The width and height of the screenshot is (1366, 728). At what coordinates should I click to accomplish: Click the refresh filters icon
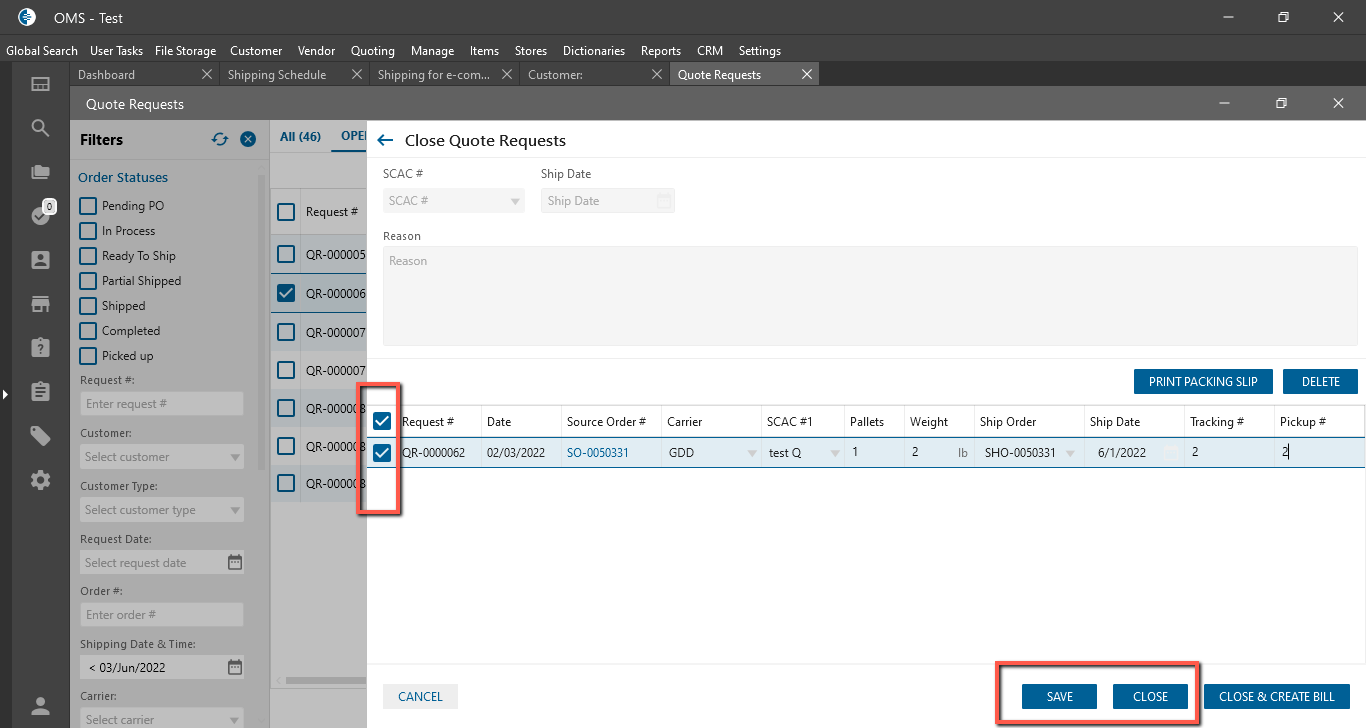tap(220, 140)
